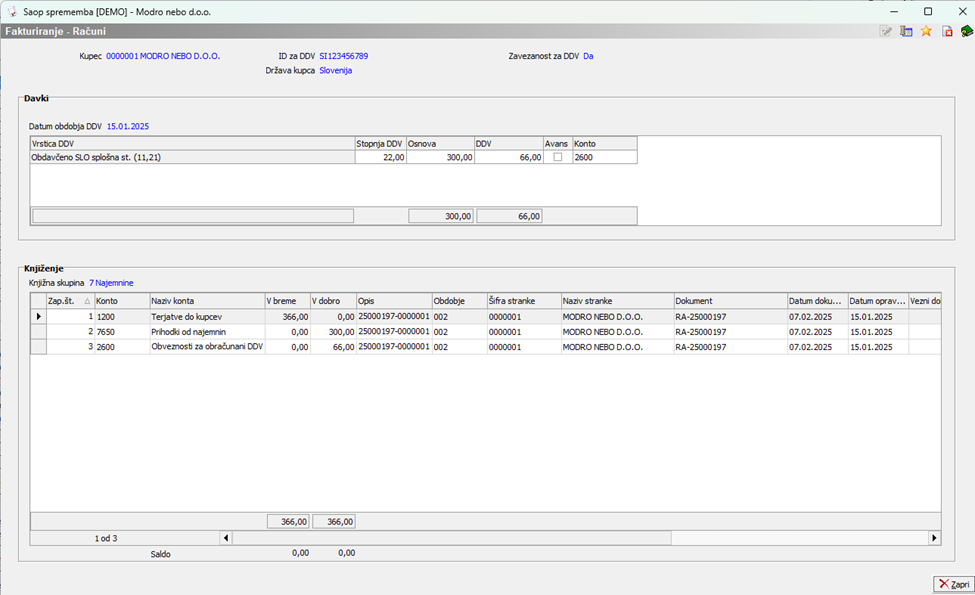This screenshot has width=975, height=595.
Task: Toggle the Avans checkbox in tax row
Action: (557, 157)
